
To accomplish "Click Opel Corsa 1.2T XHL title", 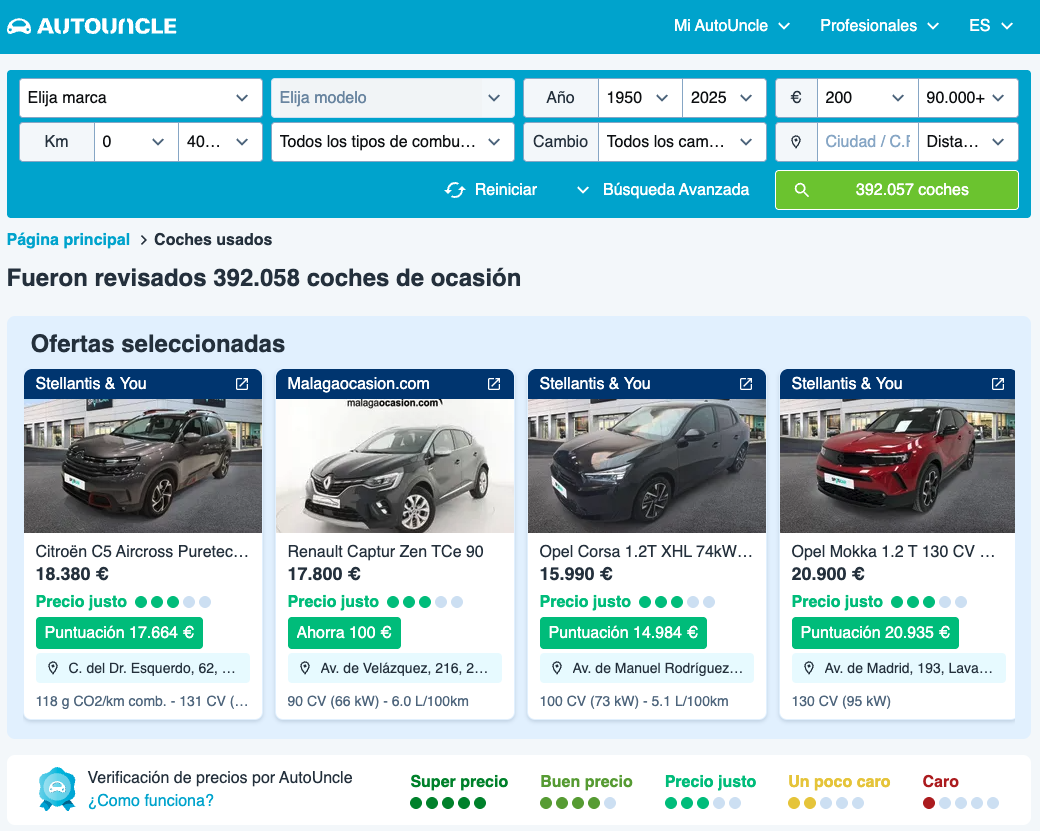I will pos(646,552).
